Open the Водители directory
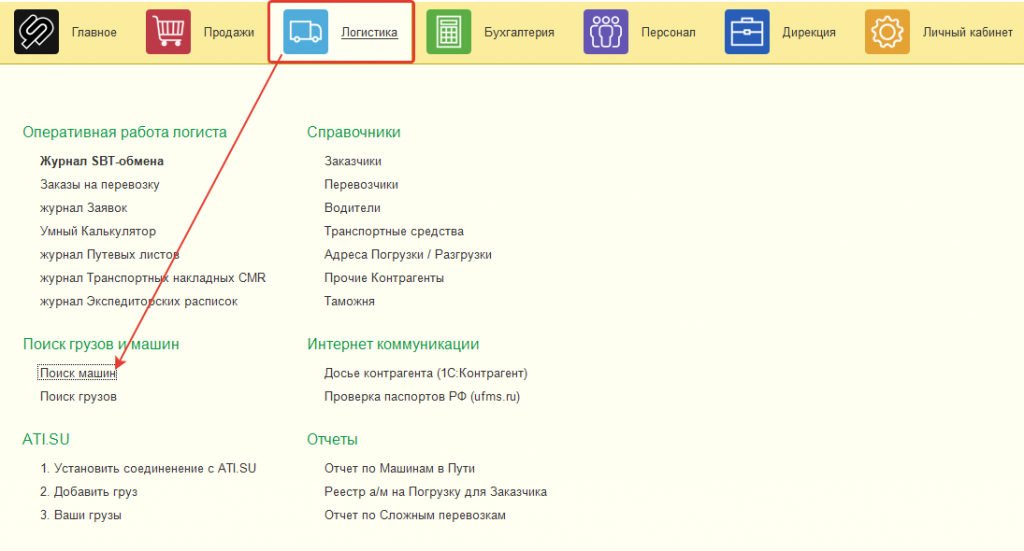Viewport: 1024px width, 551px height. pyautogui.click(x=353, y=208)
